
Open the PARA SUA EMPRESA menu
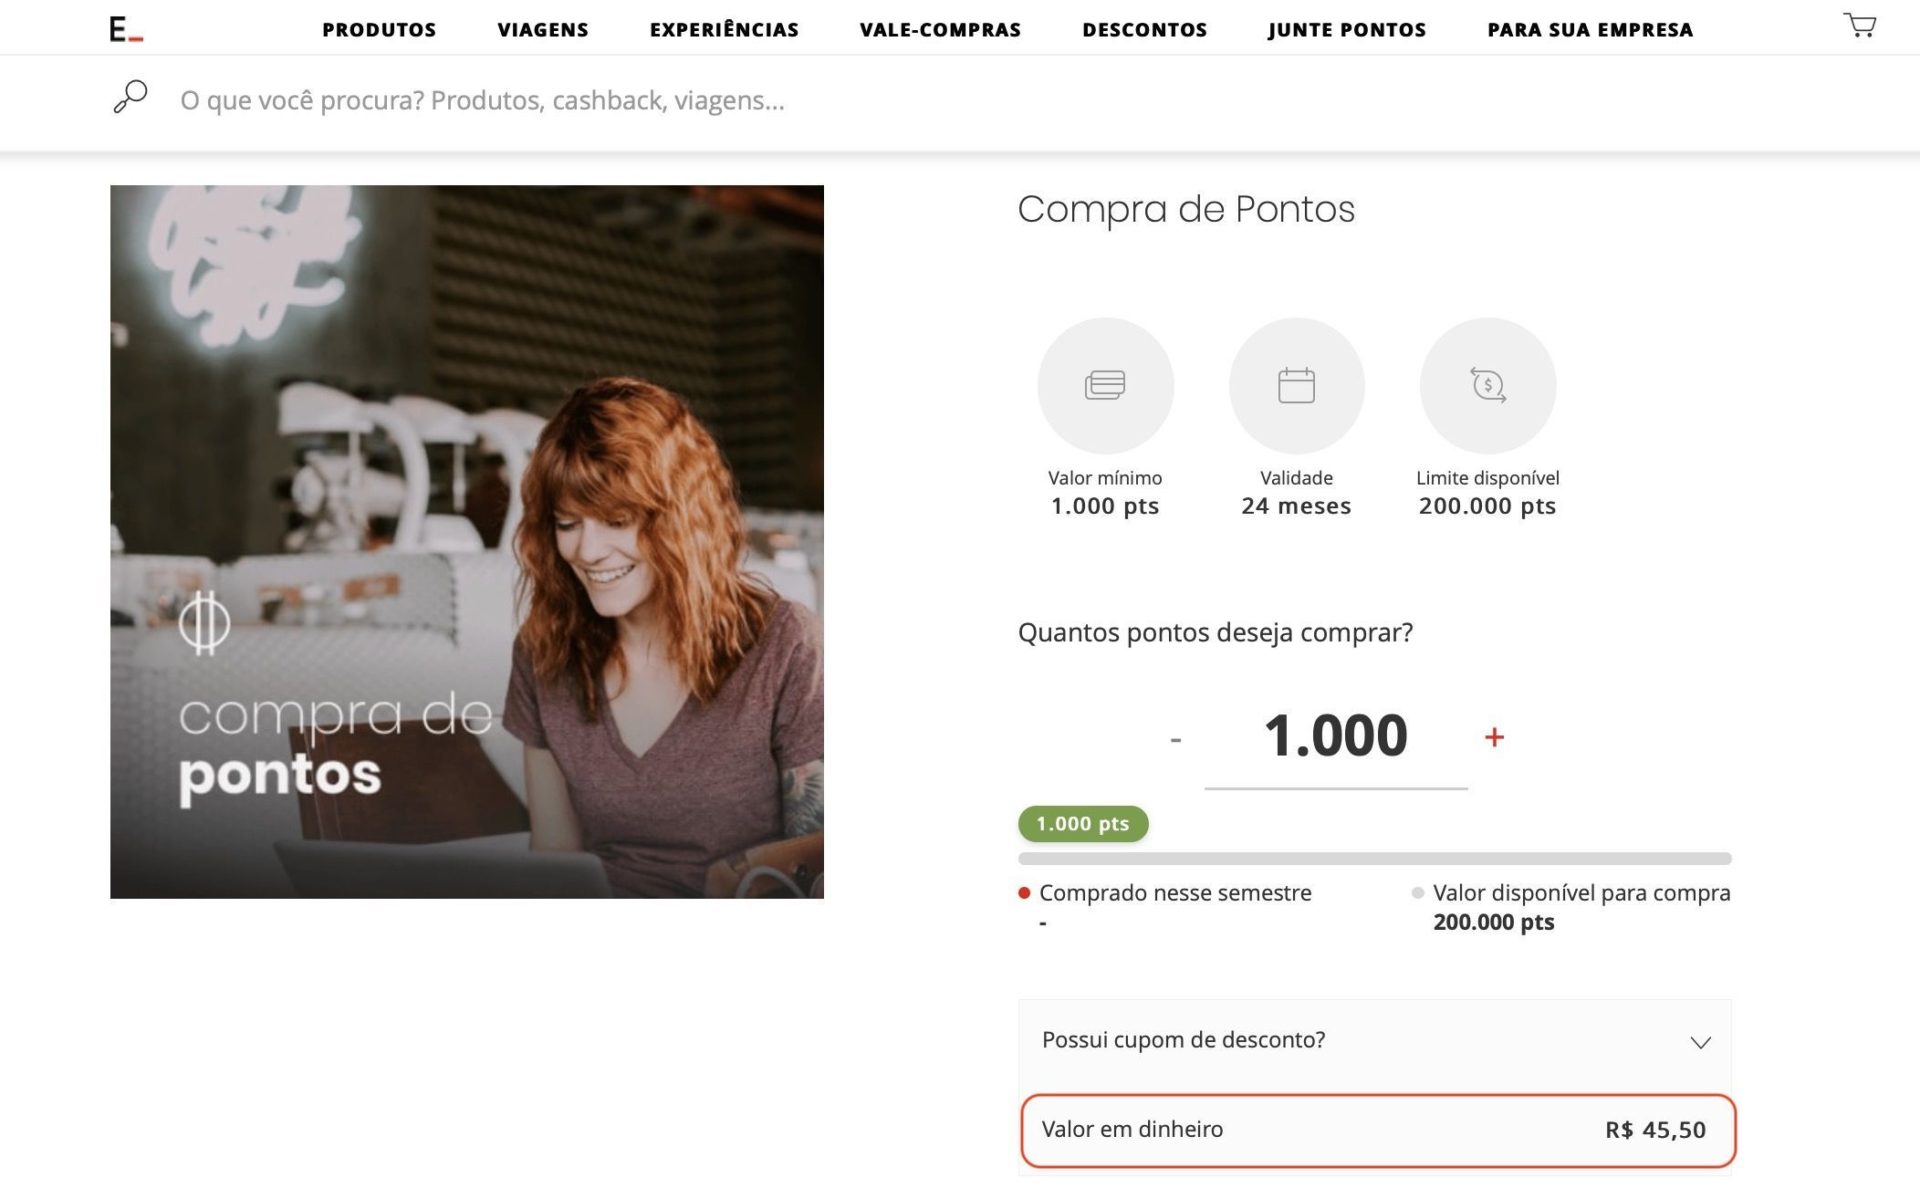[x=1590, y=30]
